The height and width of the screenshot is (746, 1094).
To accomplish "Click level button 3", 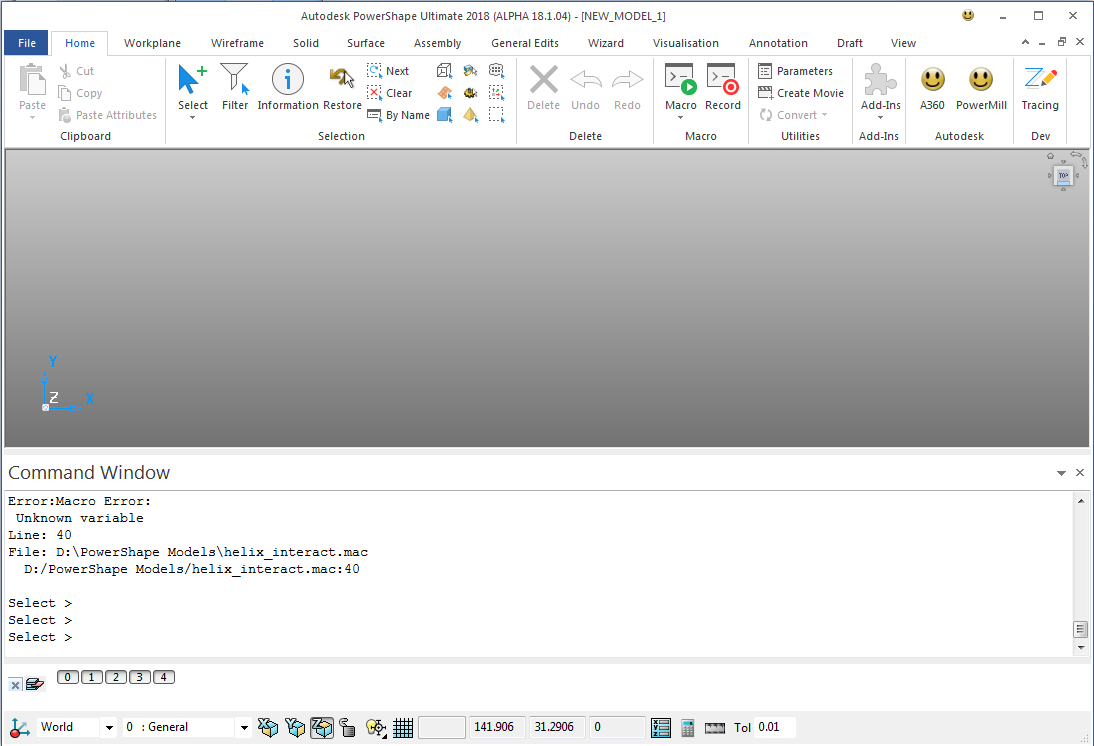I will tap(140, 677).
